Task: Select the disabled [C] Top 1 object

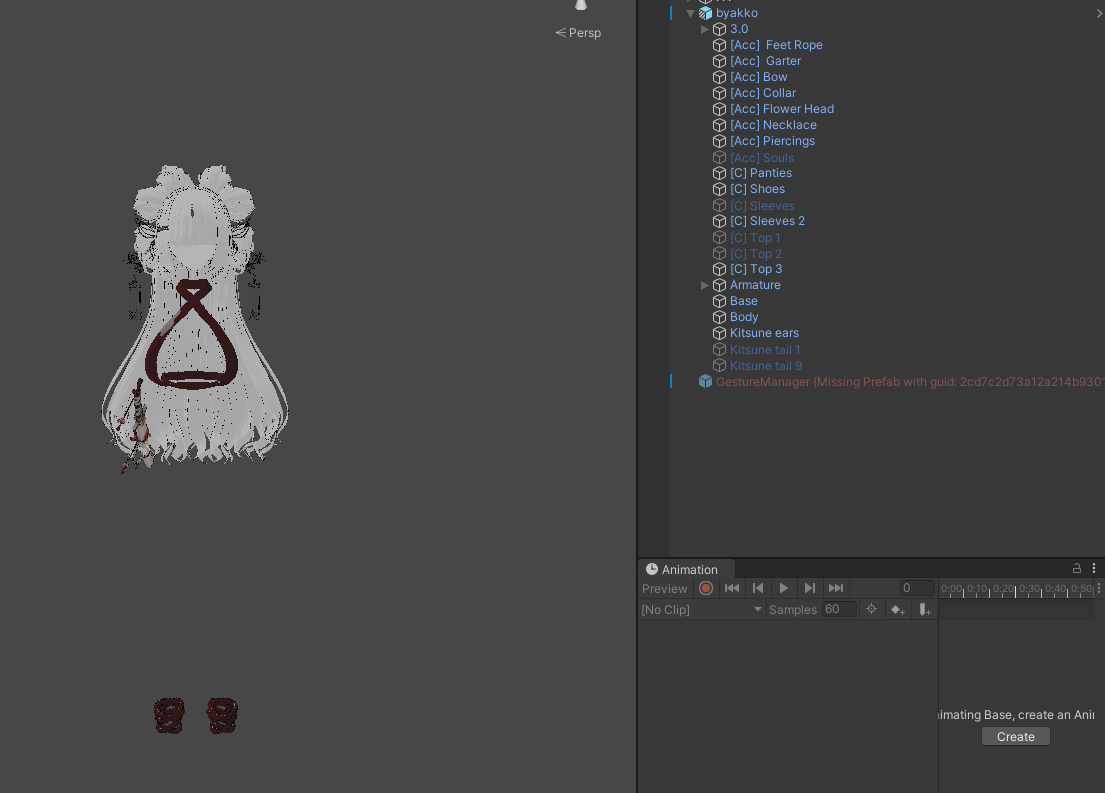Action: click(x=755, y=238)
